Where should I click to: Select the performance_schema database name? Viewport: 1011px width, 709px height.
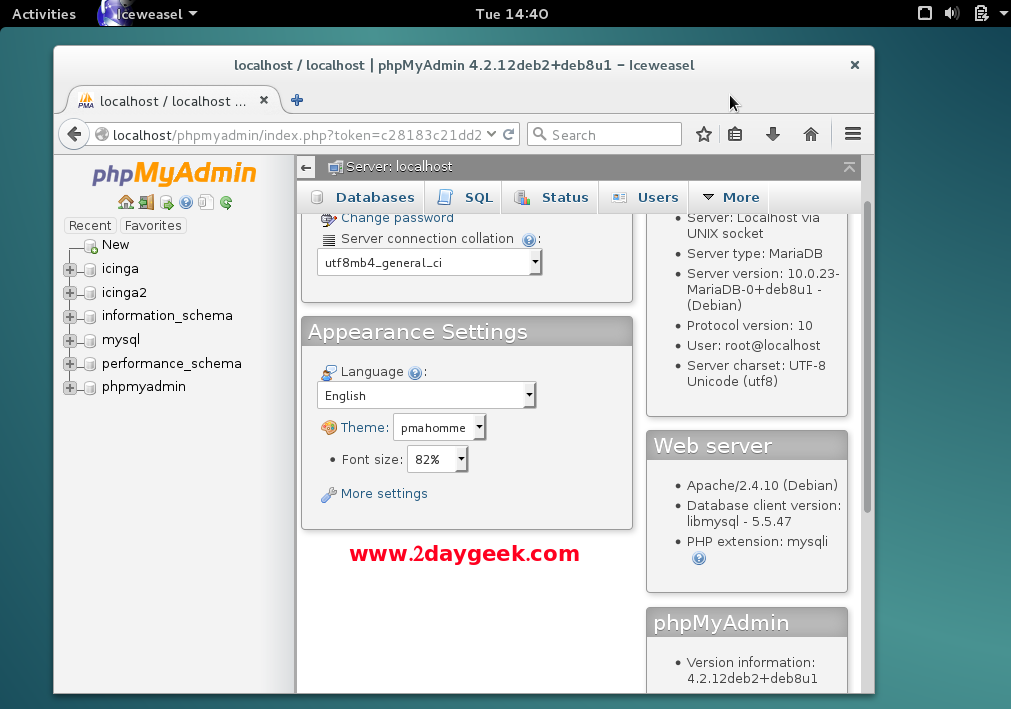(x=172, y=364)
